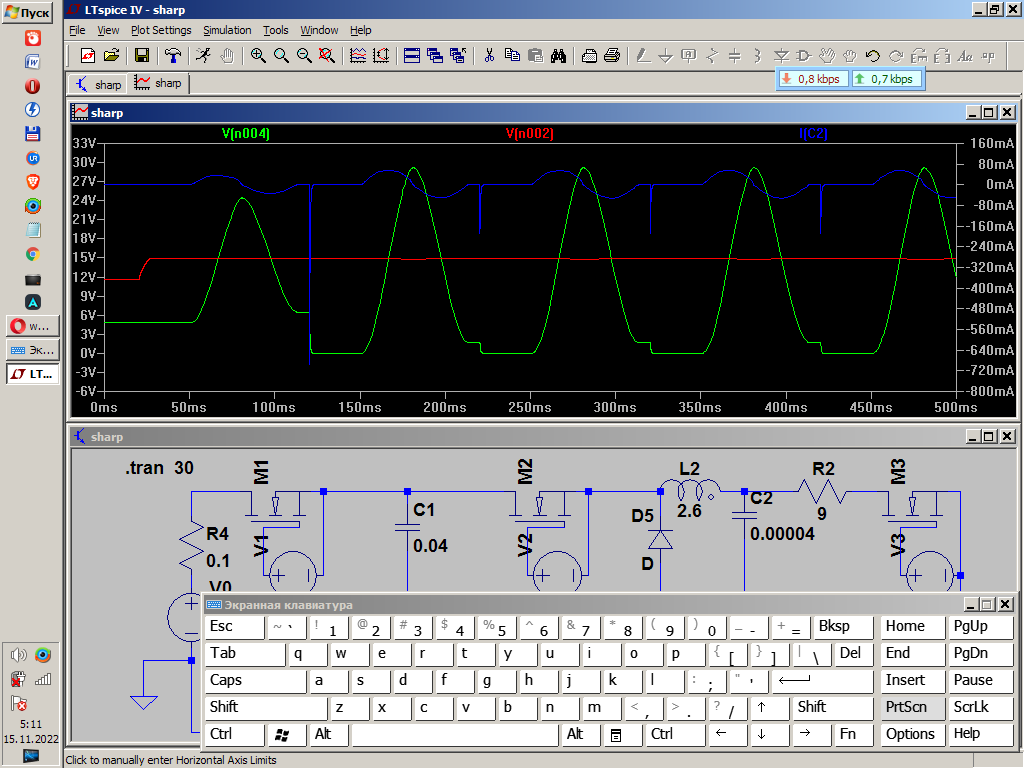
Task: Tile windows with the Tile icon
Action: point(411,55)
